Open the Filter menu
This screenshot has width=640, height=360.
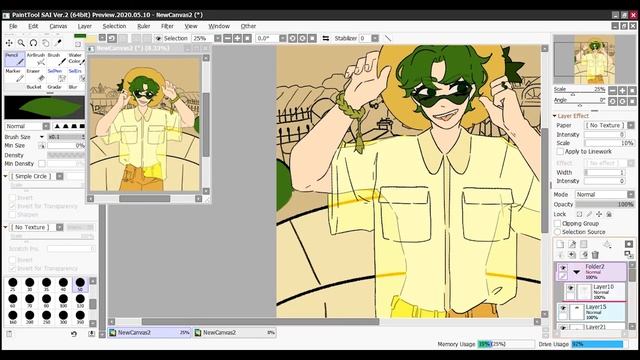tap(167, 26)
